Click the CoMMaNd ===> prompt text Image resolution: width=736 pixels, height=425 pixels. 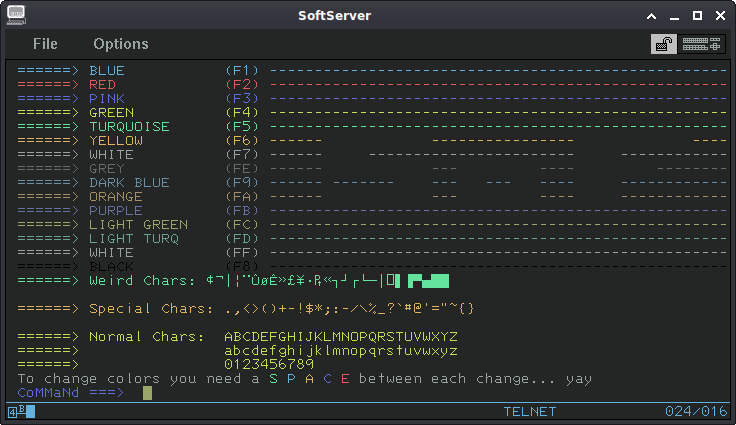[71, 393]
